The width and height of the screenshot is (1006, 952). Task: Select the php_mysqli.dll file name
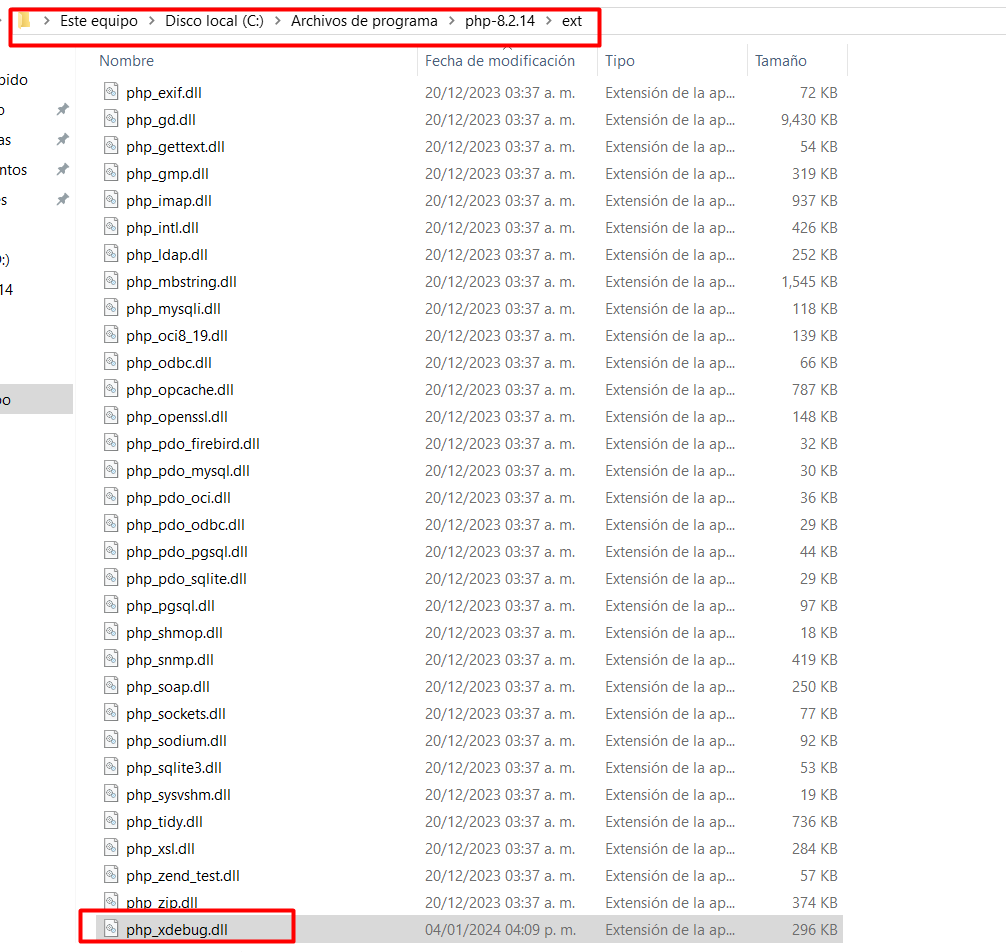click(x=174, y=308)
